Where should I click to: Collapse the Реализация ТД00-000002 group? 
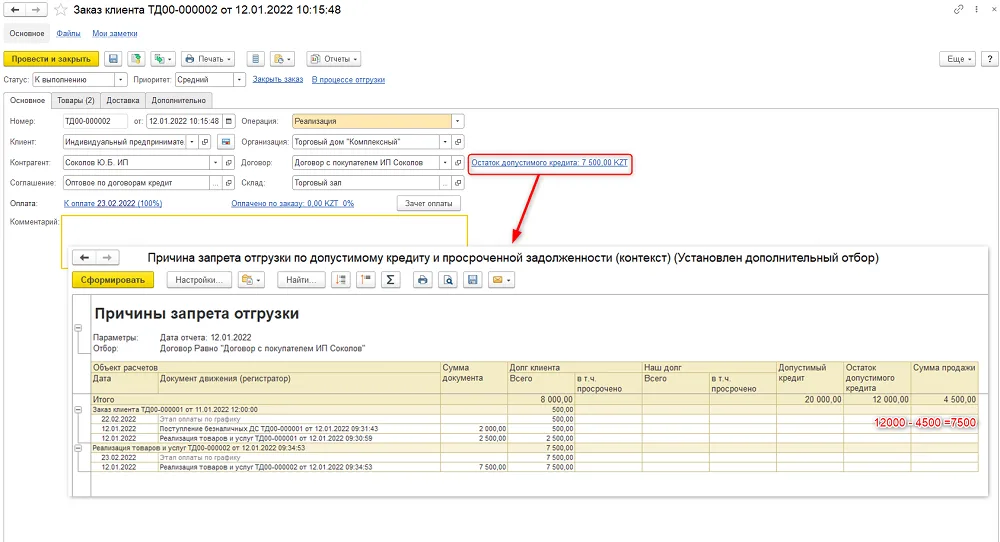point(78,448)
